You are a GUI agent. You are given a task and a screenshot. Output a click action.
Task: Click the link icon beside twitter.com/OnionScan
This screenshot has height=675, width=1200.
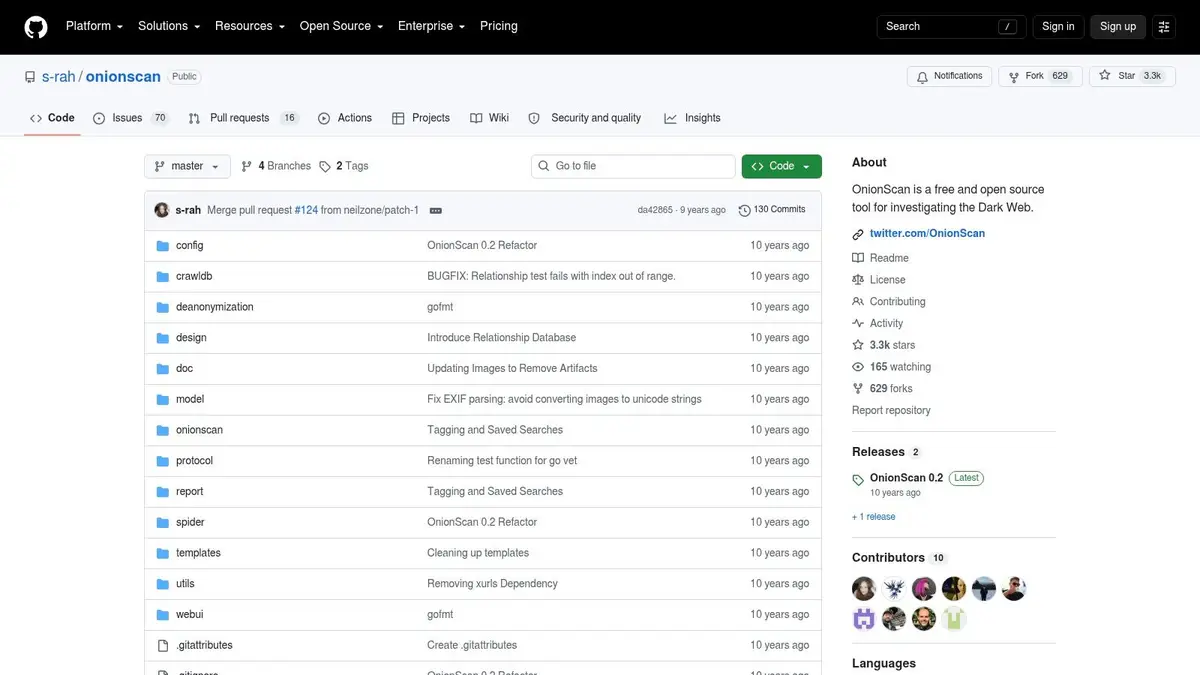click(x=858, y=234)
